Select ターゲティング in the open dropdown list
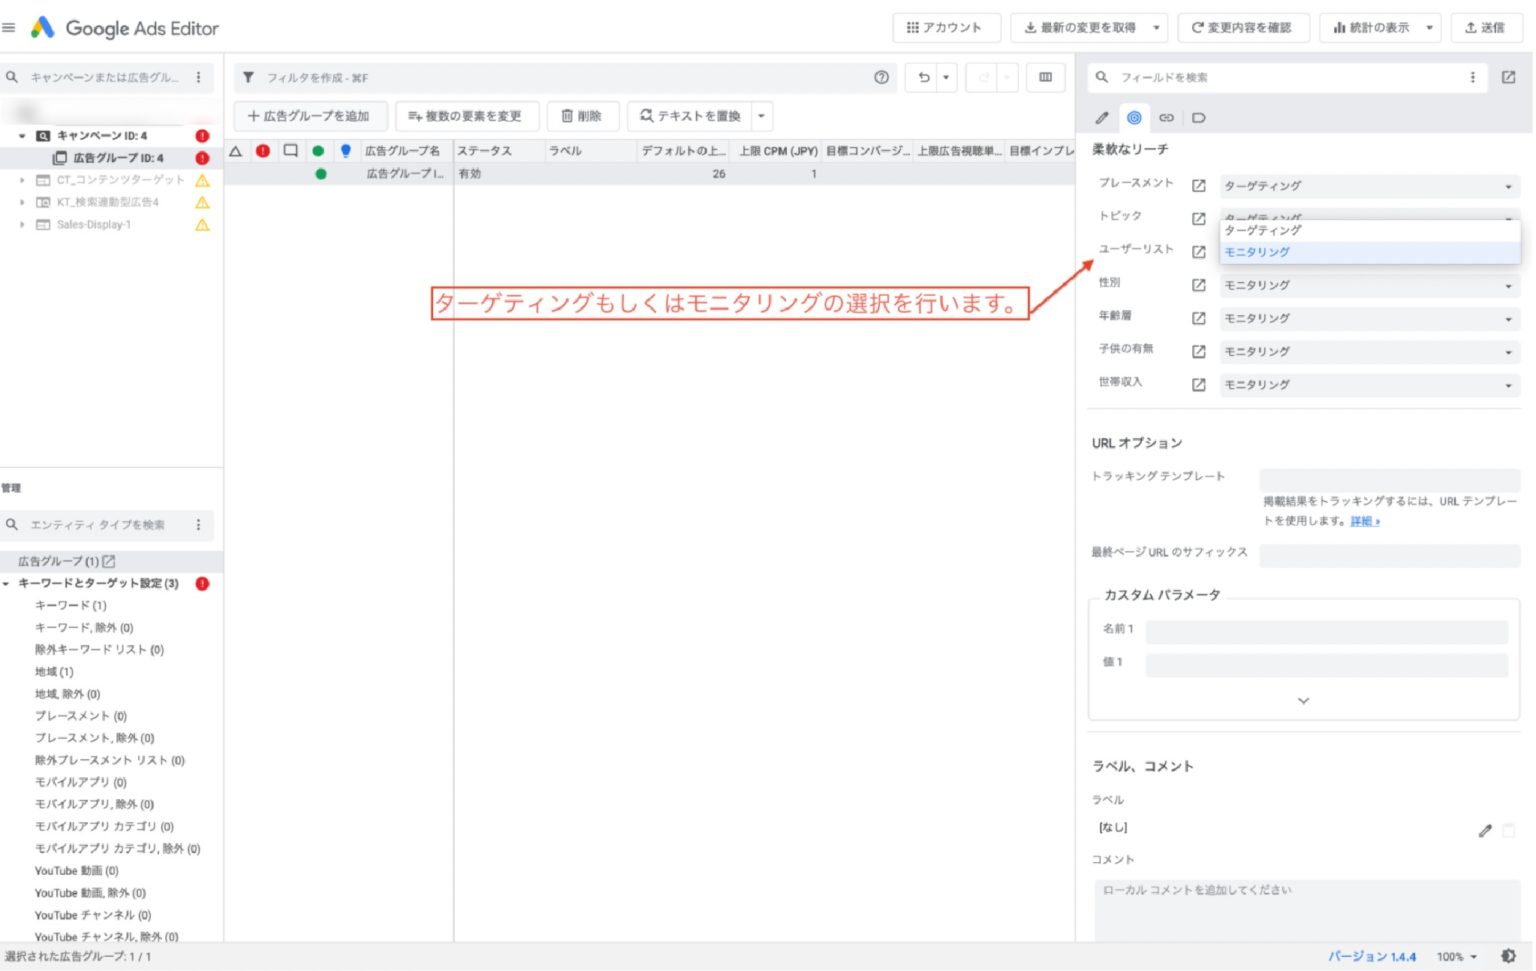Viewport: 1536px width, 971px height. [x=1263, y=231]
